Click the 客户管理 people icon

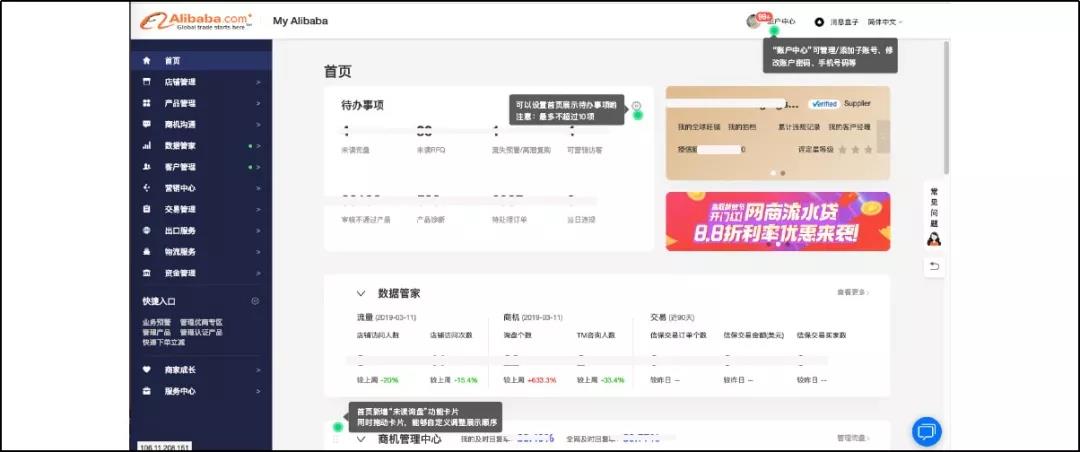[147, 167]
